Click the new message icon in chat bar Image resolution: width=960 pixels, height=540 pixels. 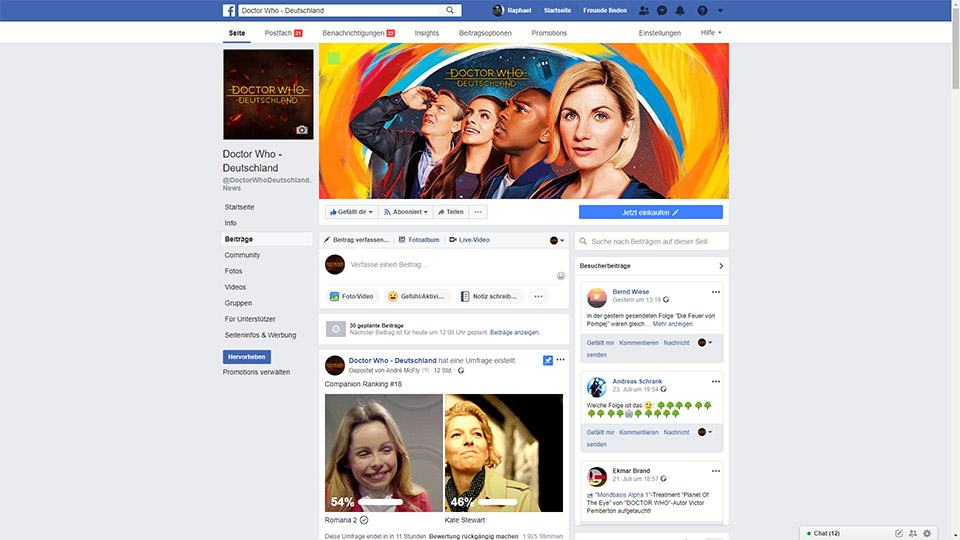coord(899,533)
